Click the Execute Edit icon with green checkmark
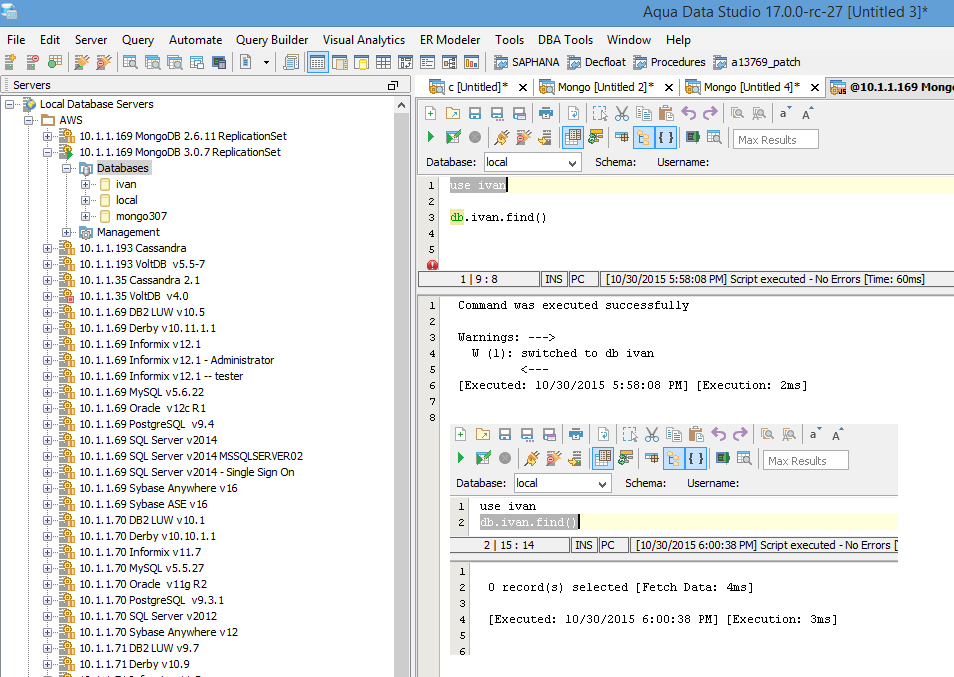The width and height of the screenshot is (954, 677). (453, 137)
